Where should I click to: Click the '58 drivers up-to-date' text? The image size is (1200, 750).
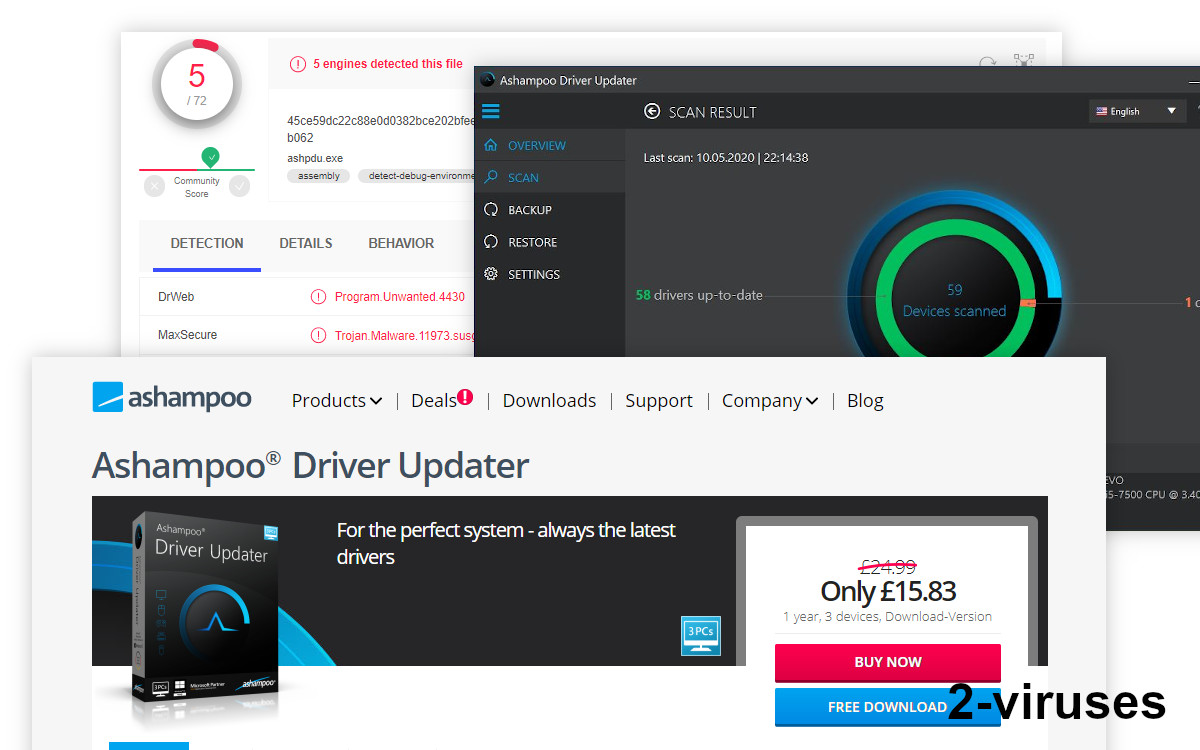pyautogui.click(x=699, y=295)
